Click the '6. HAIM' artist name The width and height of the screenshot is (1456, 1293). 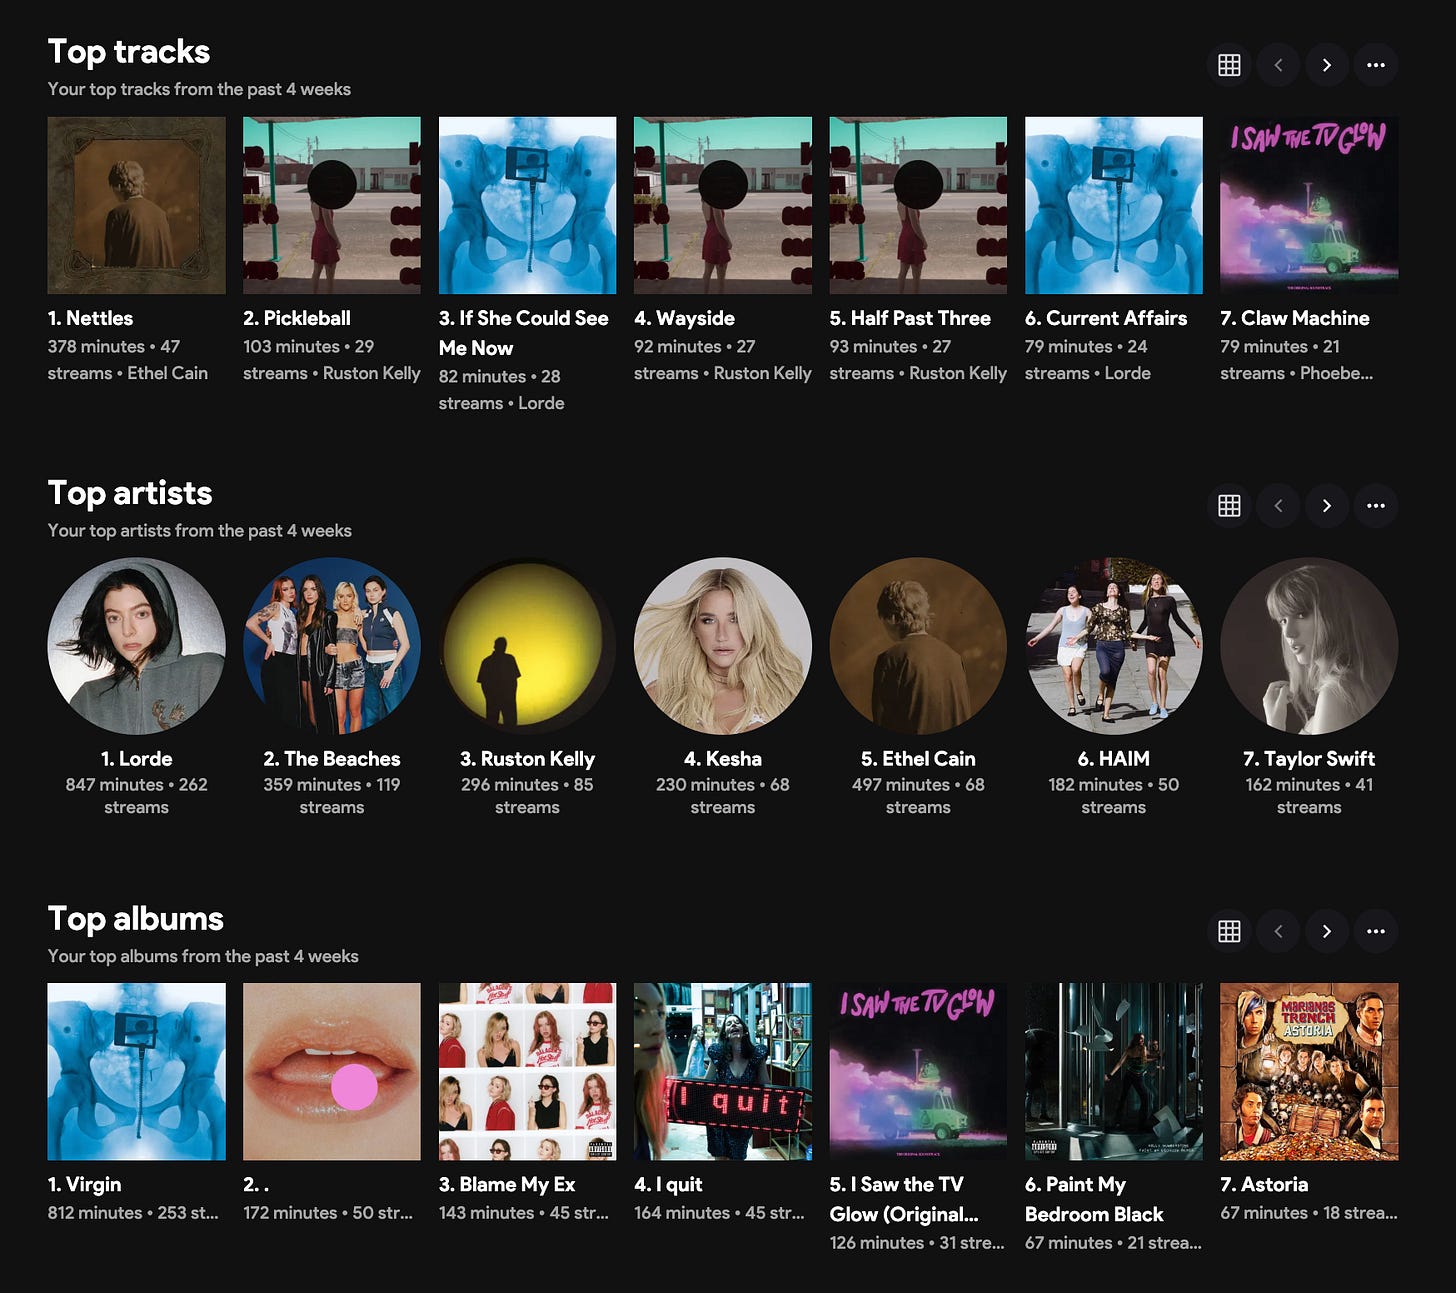click(x=1114, y=759)
